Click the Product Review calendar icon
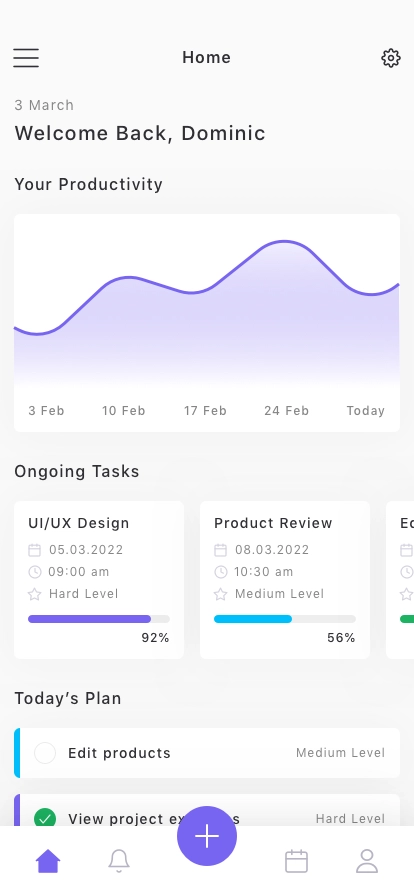Viewport: 414px width, 896px height. pyautogui.click(x=220, y=550)
